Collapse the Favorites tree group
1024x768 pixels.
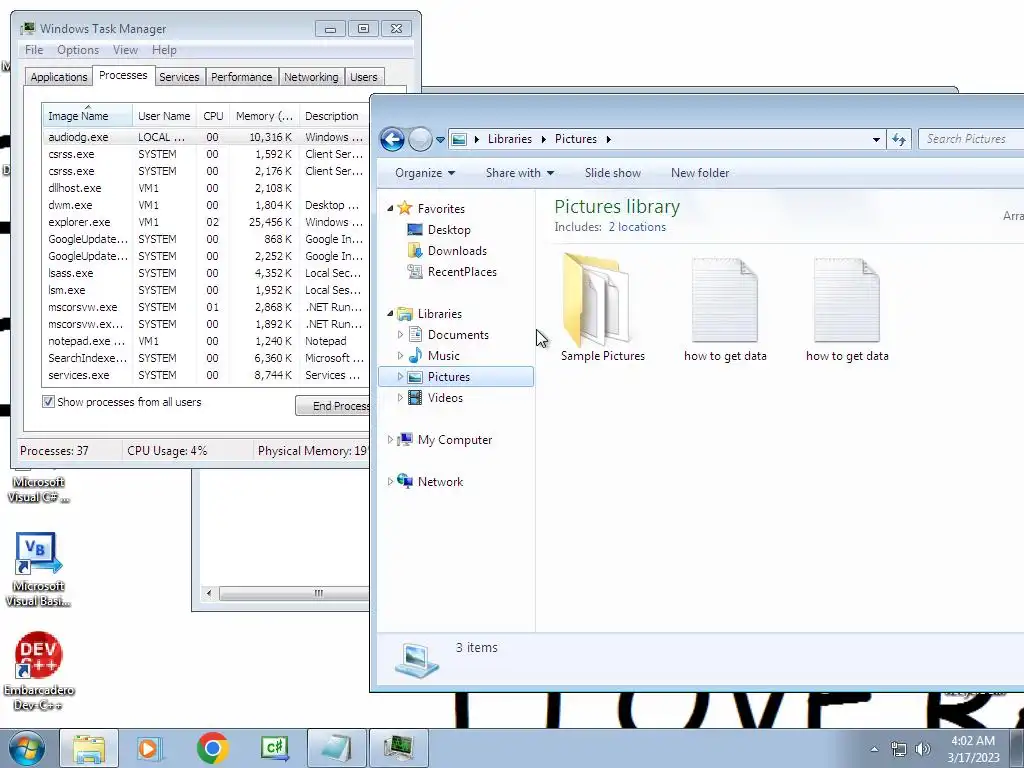click(x=390, y=208)
